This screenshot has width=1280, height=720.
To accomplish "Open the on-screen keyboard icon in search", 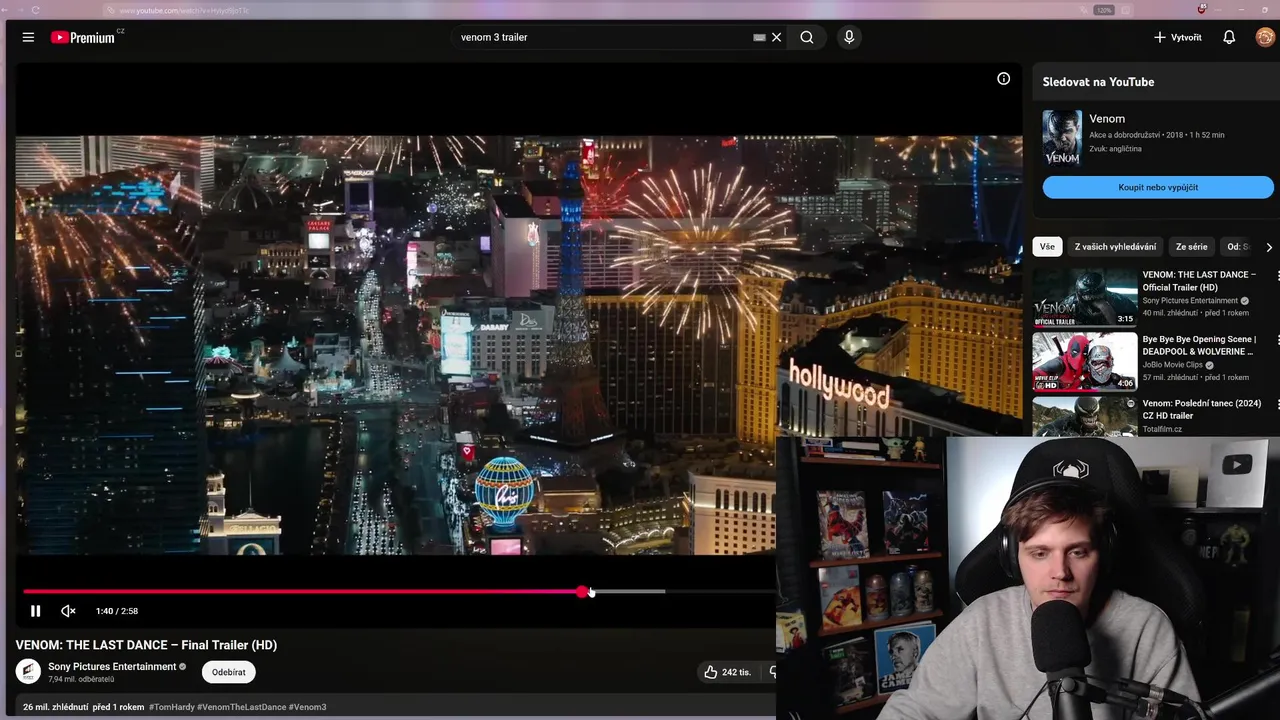I will 759,37.
